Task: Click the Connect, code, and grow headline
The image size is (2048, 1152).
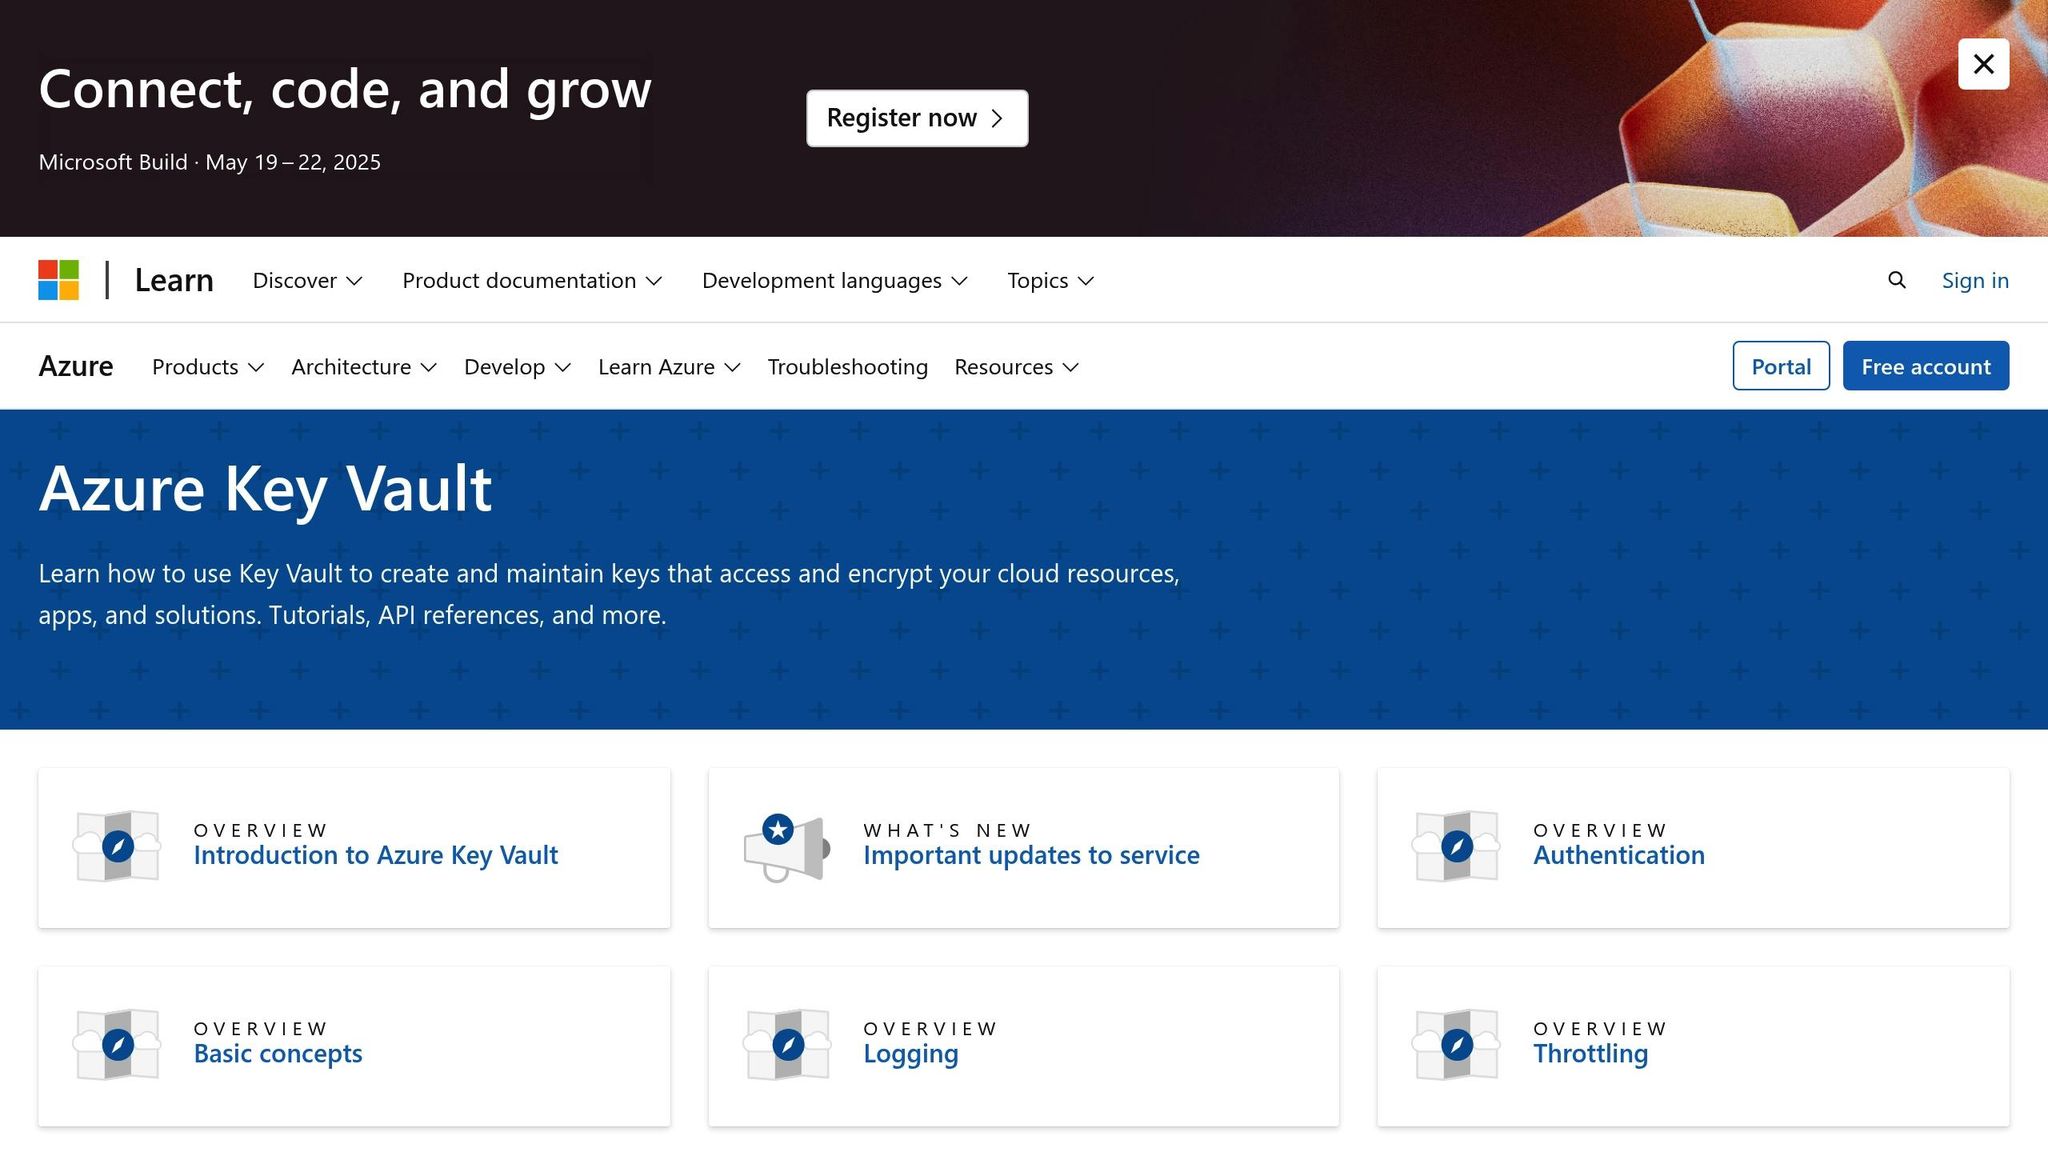Action: coord(345,90)
